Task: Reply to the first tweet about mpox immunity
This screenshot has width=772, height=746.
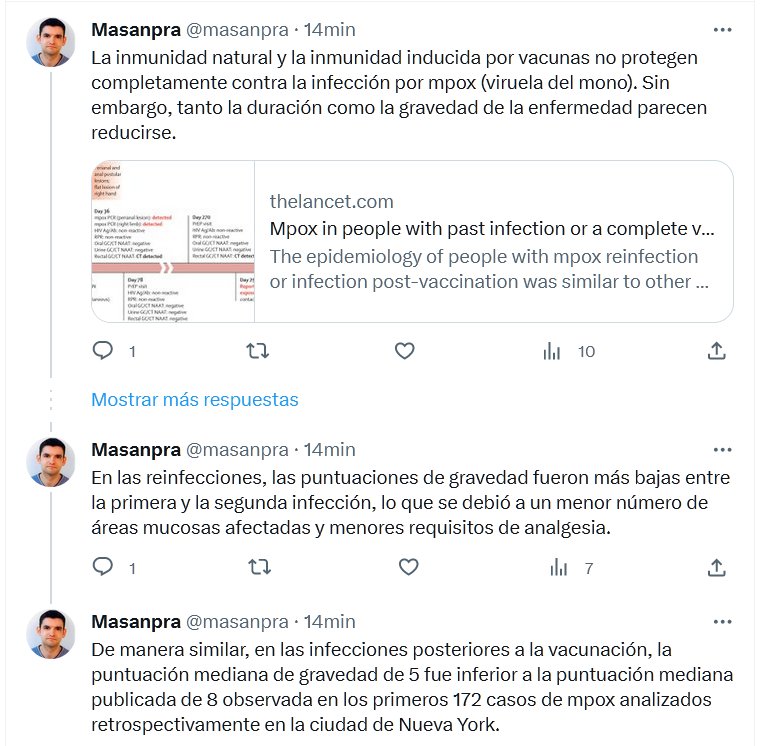Action: (103, 351)
